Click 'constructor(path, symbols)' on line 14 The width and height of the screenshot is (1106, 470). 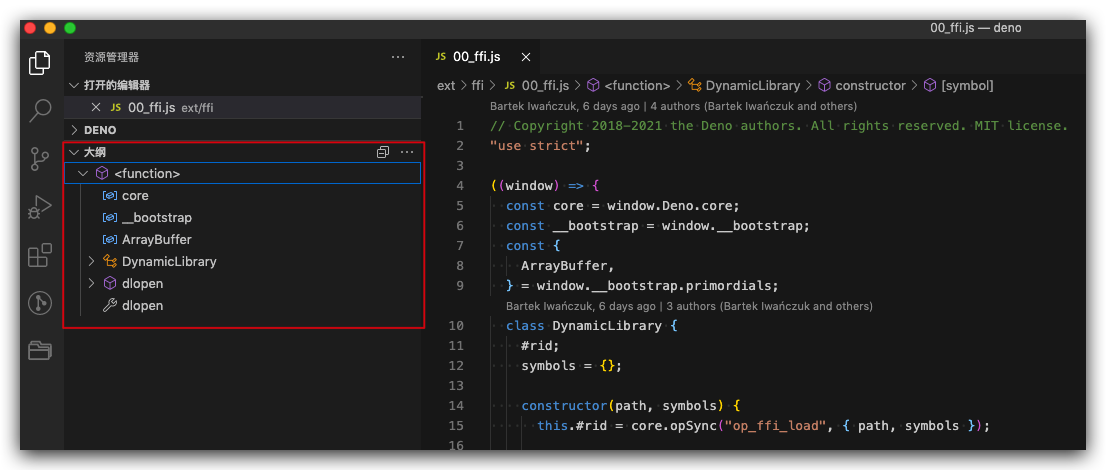[623, 406]
